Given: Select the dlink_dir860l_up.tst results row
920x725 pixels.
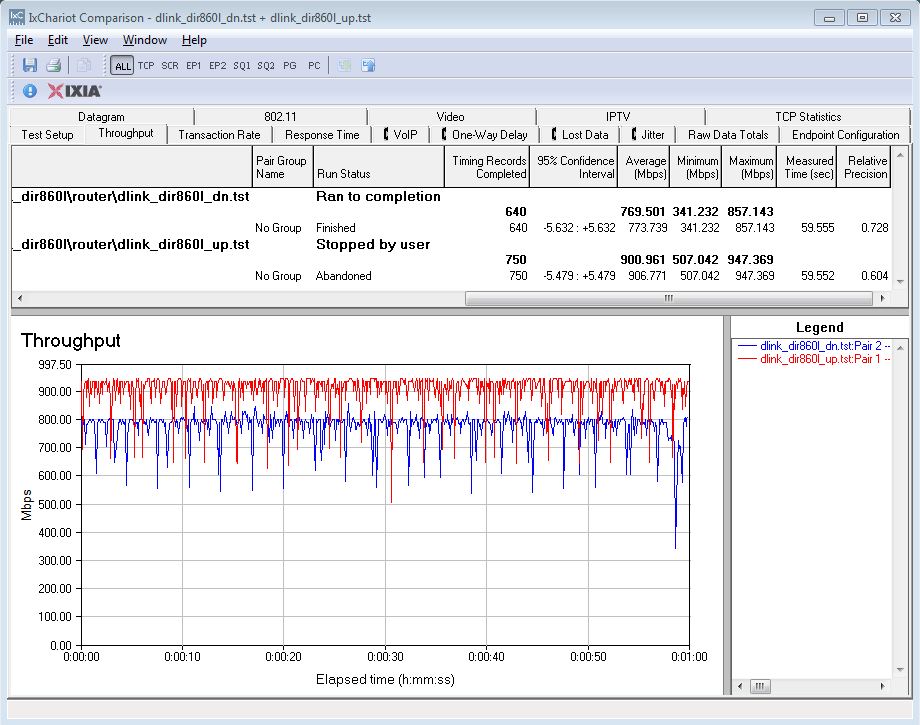Looking at the screenshot, I should [x=451, y=245].
